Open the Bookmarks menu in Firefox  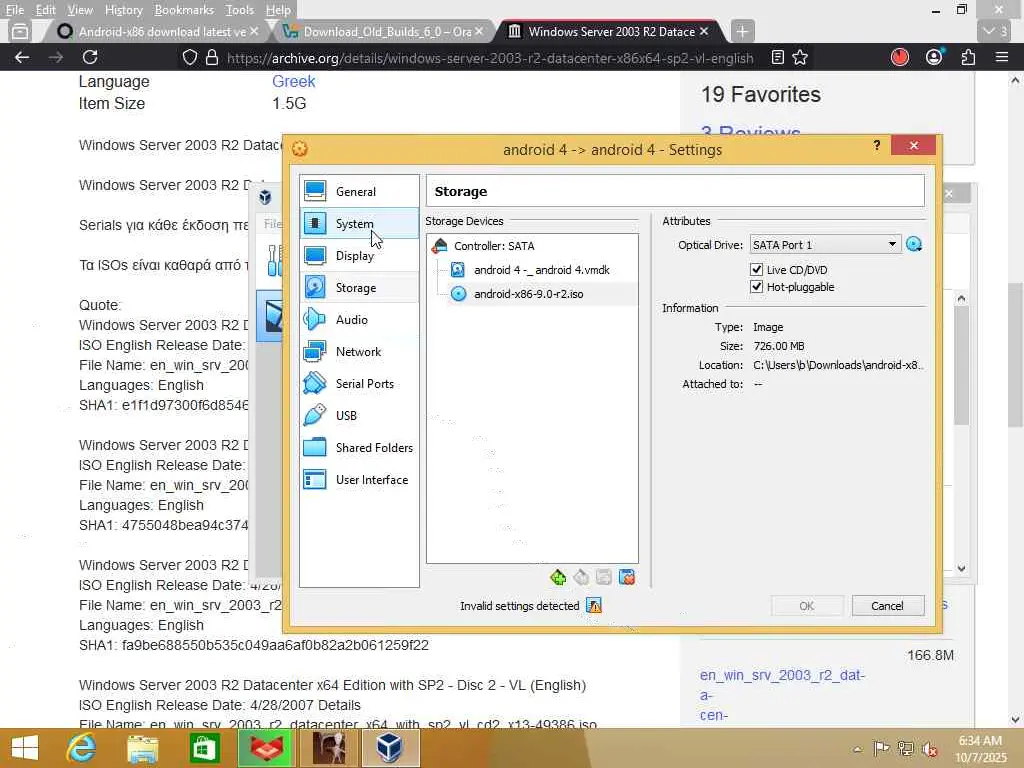(184, 10)
